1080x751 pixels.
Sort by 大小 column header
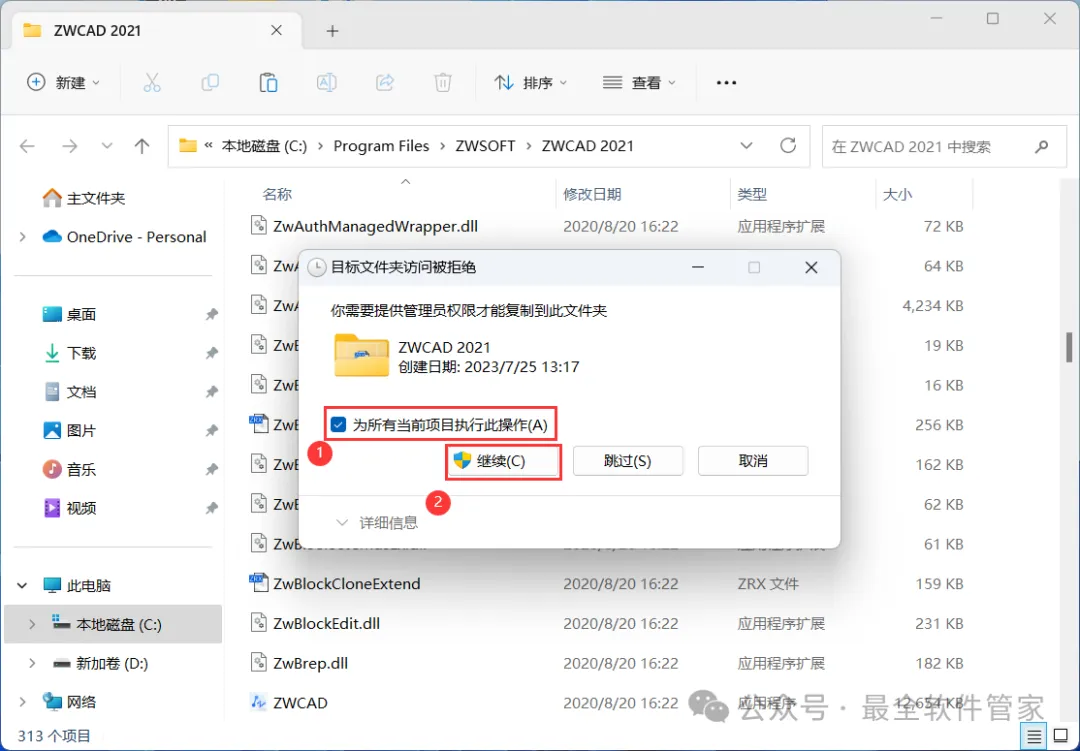tap(897, 194)
